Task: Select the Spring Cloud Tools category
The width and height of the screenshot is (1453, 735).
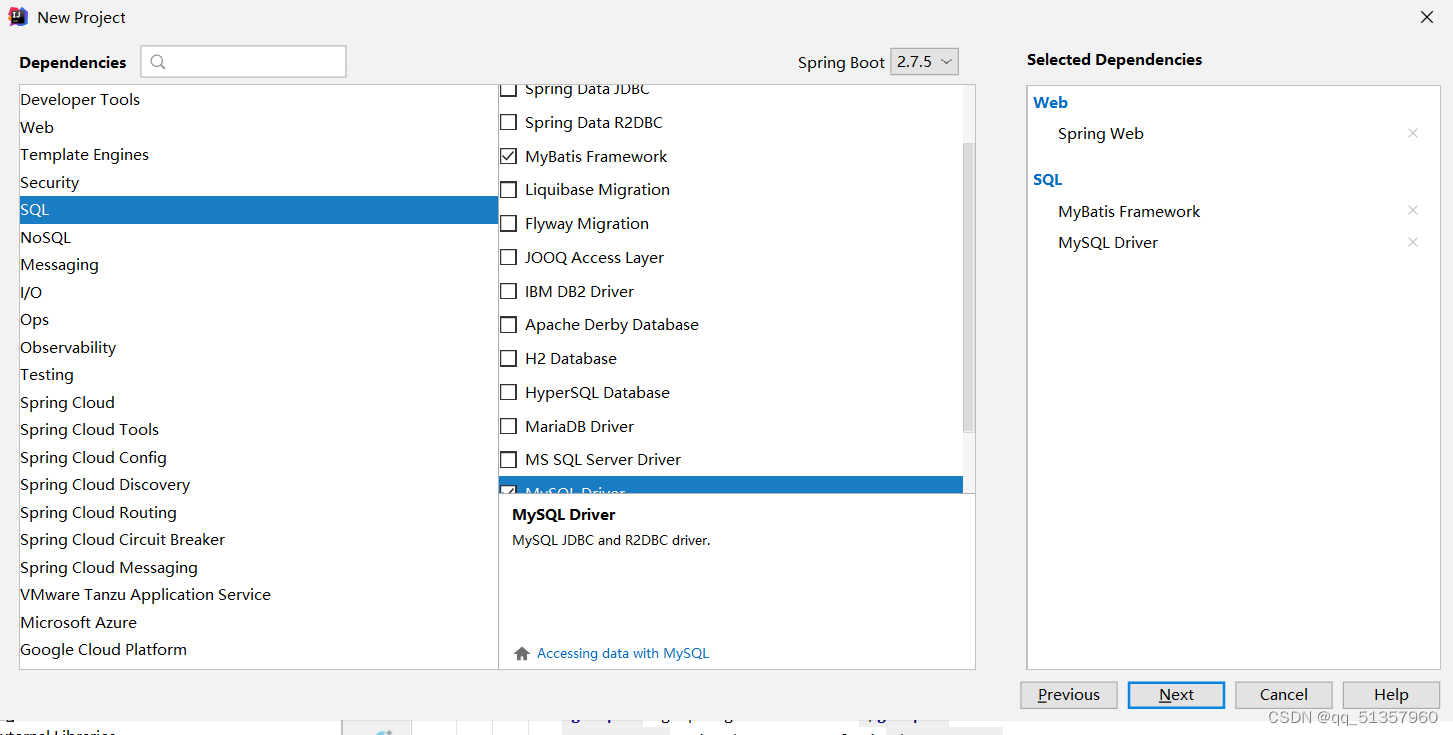Action: [258, 429]
